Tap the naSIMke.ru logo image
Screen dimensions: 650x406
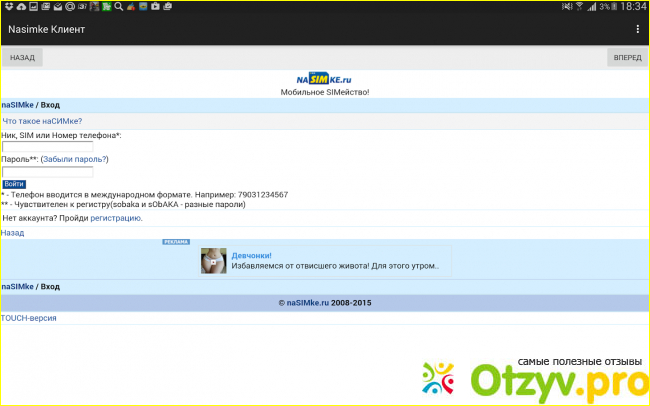[324, 78]
